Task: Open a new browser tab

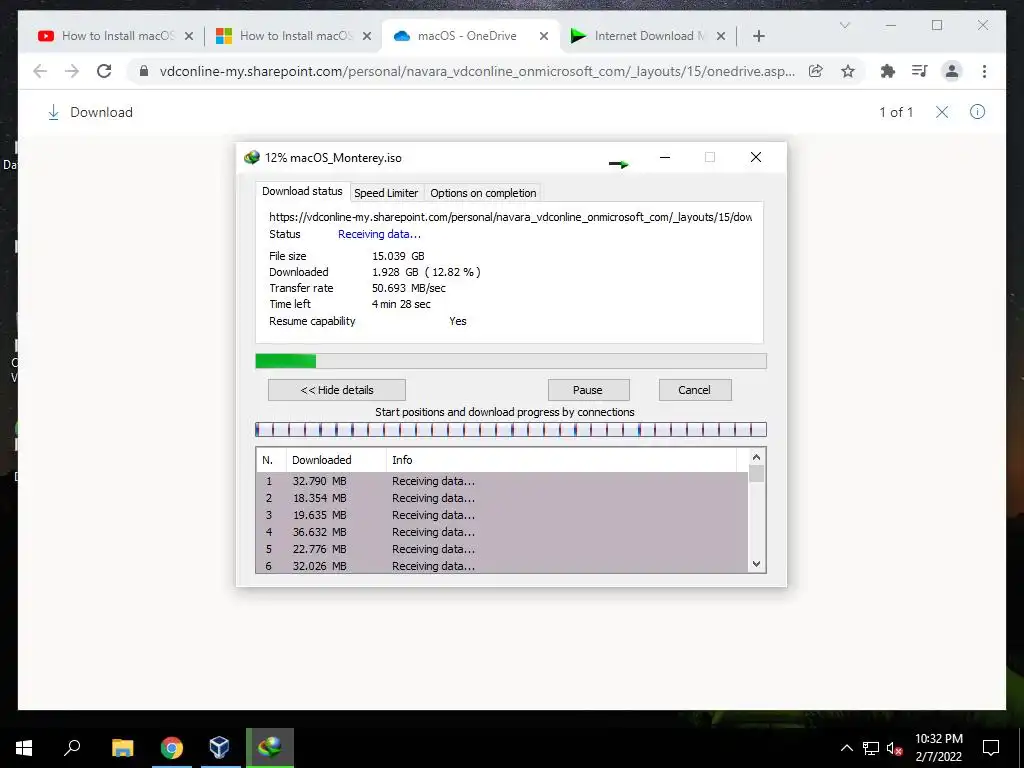Action: point(758,36)
